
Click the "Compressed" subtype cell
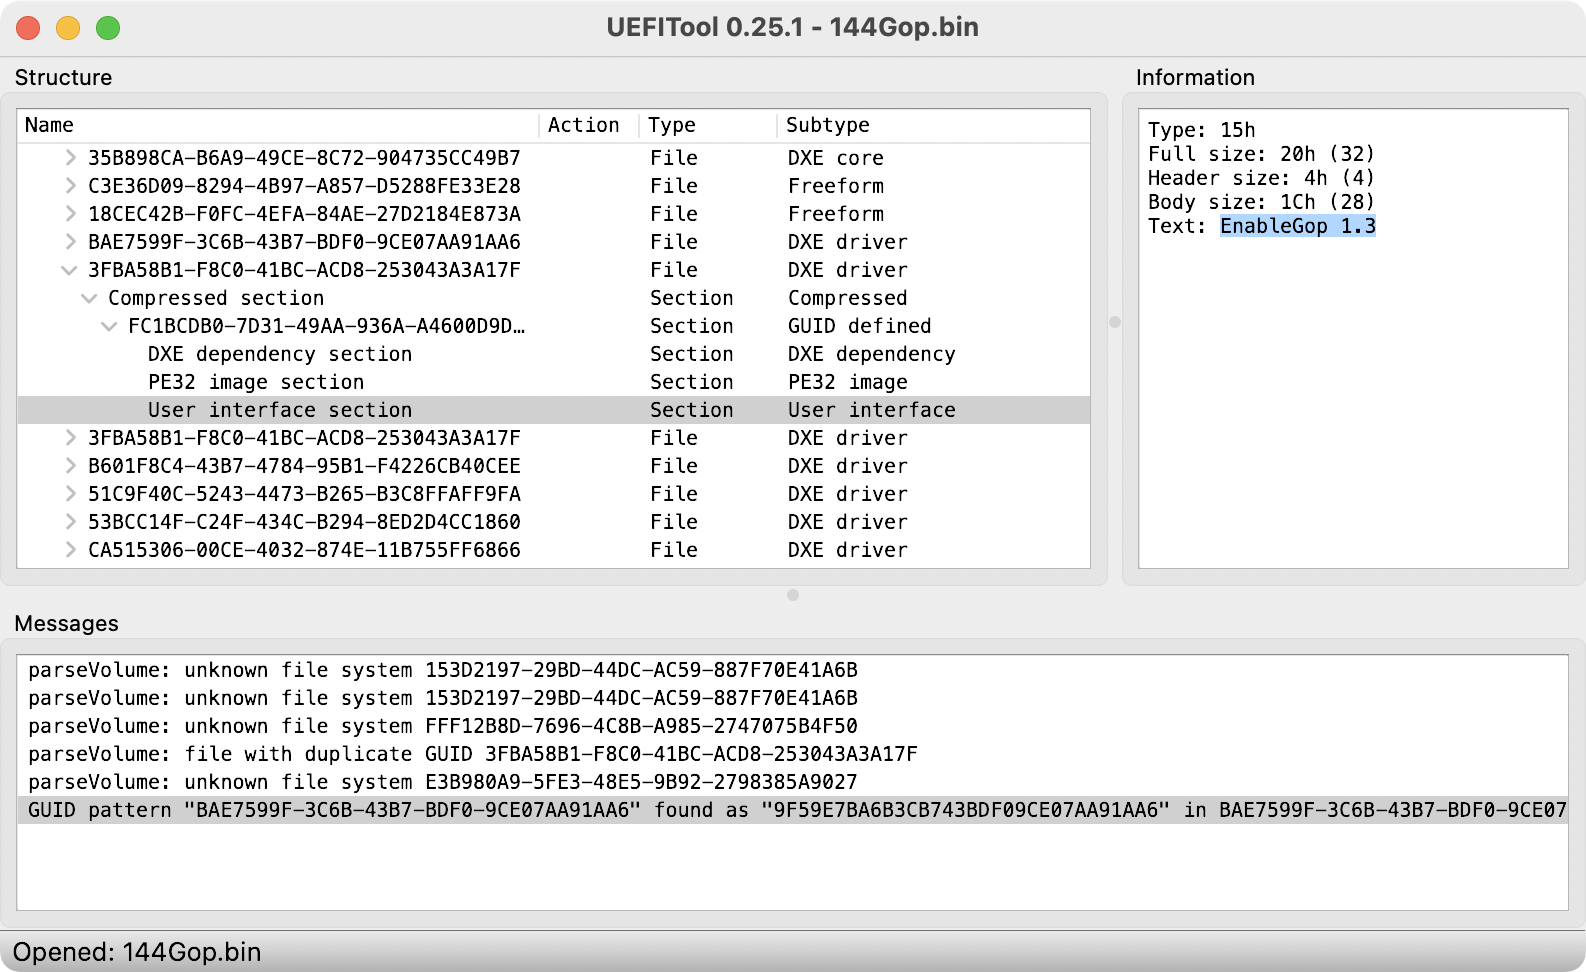(x=848, y=298)
